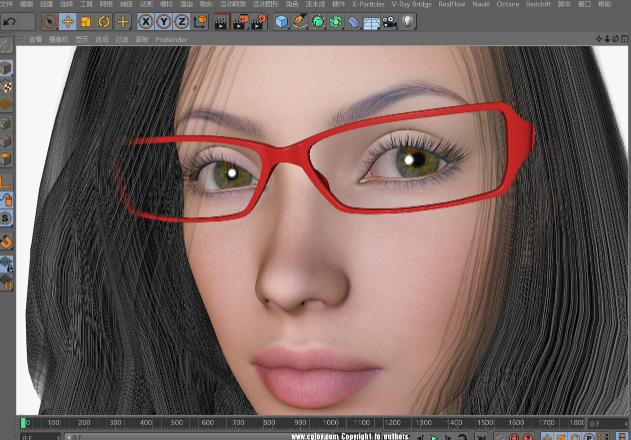The height and width of the screenshot is (440, 631).
Task: Open the Navié menu
Action: point(481,4)
